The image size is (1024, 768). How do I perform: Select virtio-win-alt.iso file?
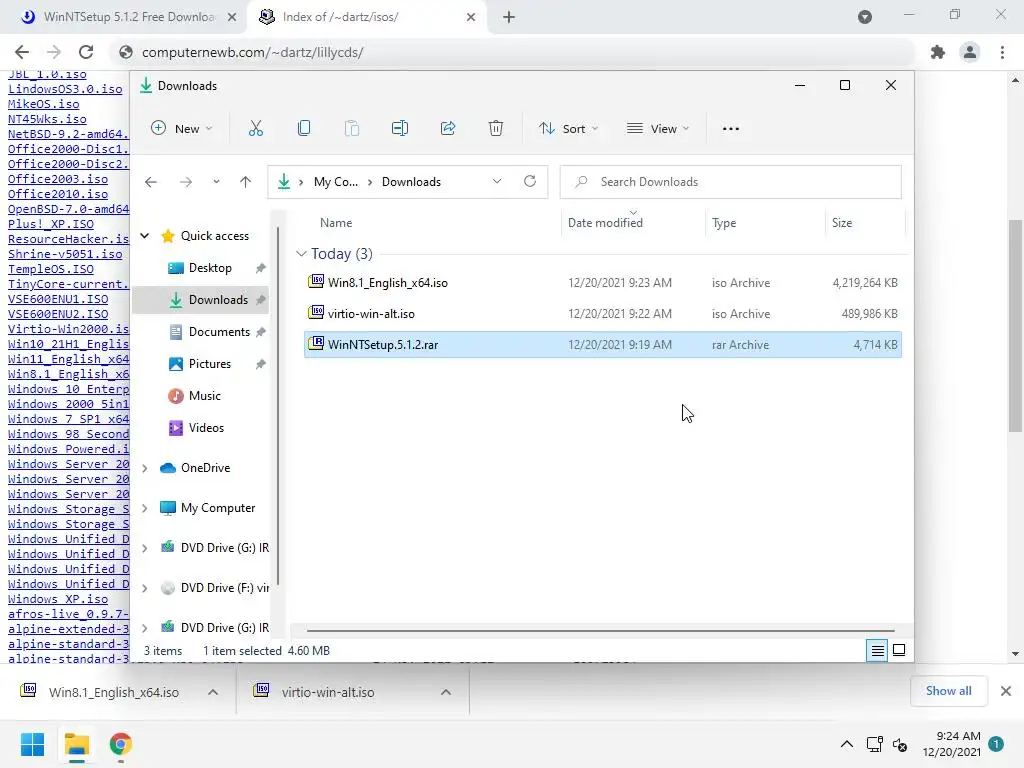pyautogui.click(x=603, y=313)
